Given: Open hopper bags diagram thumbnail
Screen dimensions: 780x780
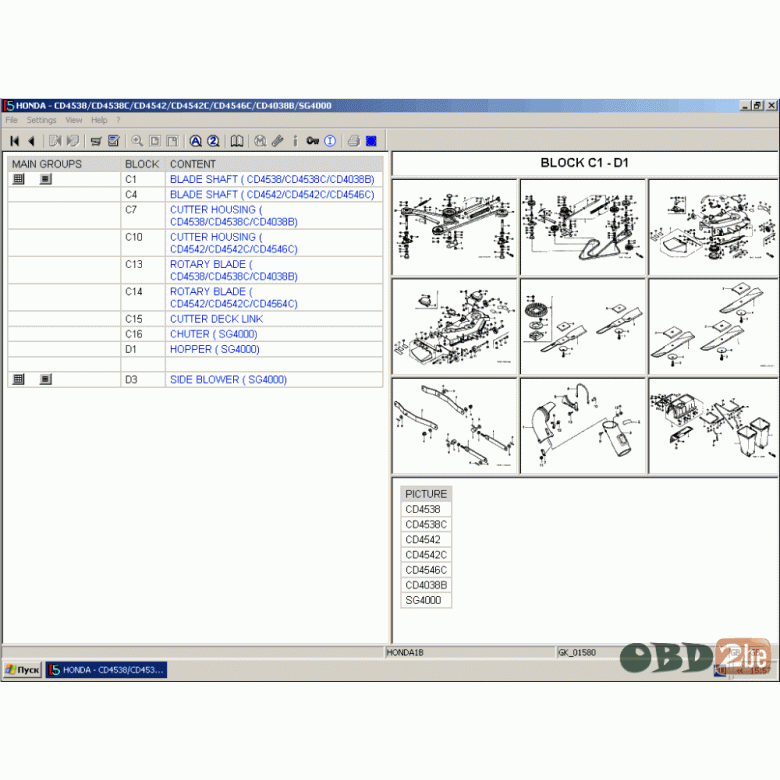Looking at the screenshot, I should click(713, 426).
